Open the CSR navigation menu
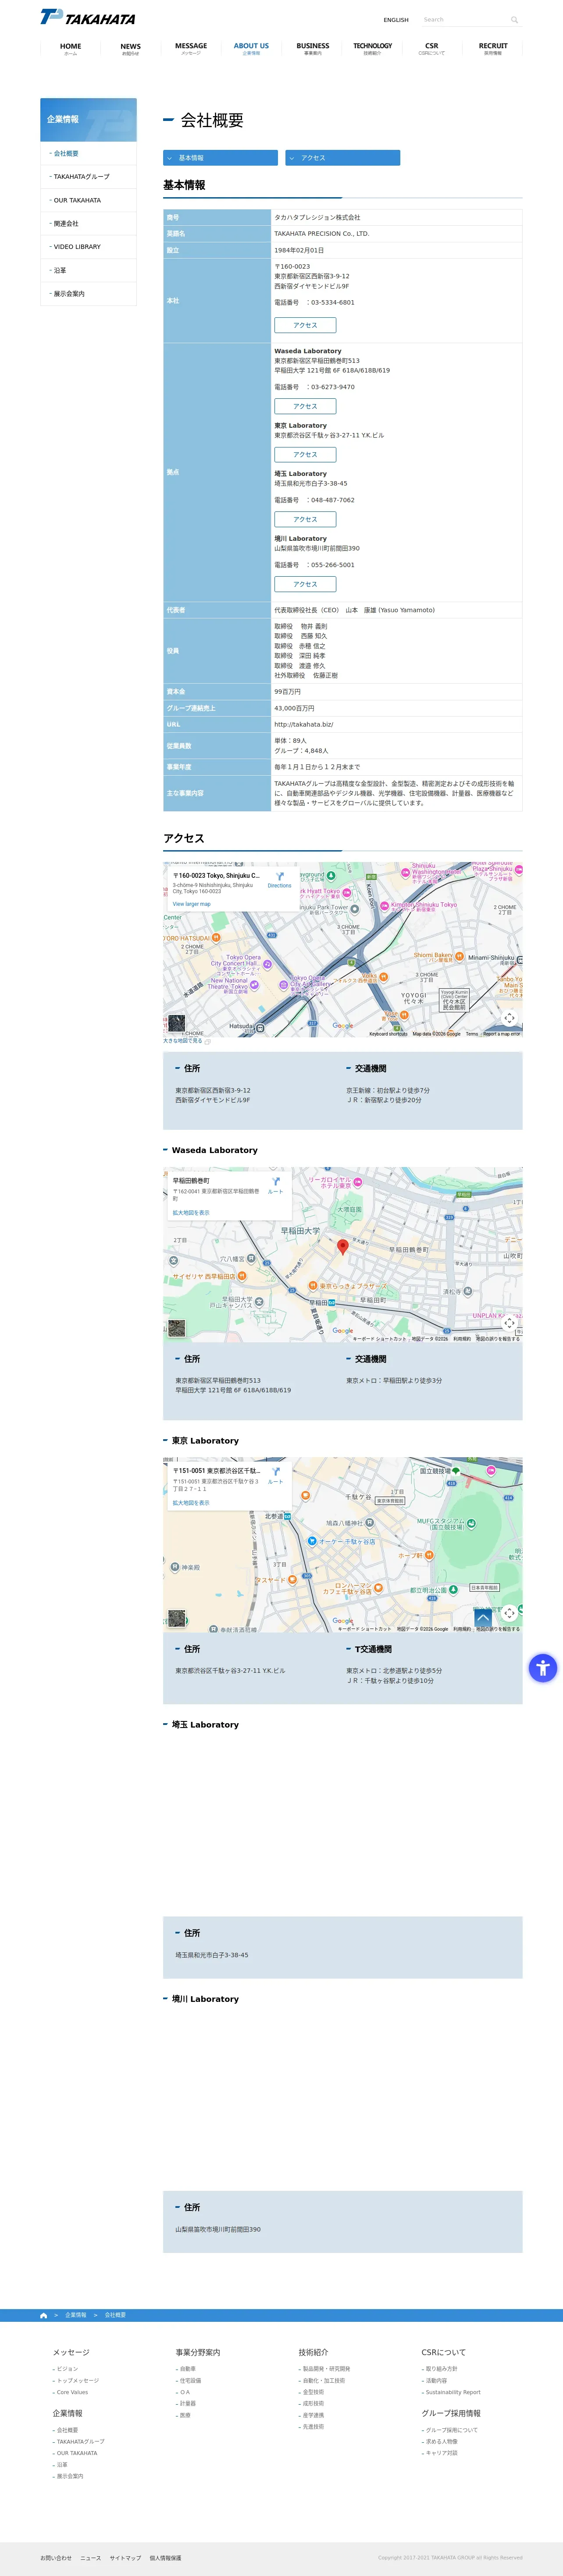563x2576 pixels. click(432, 48)
